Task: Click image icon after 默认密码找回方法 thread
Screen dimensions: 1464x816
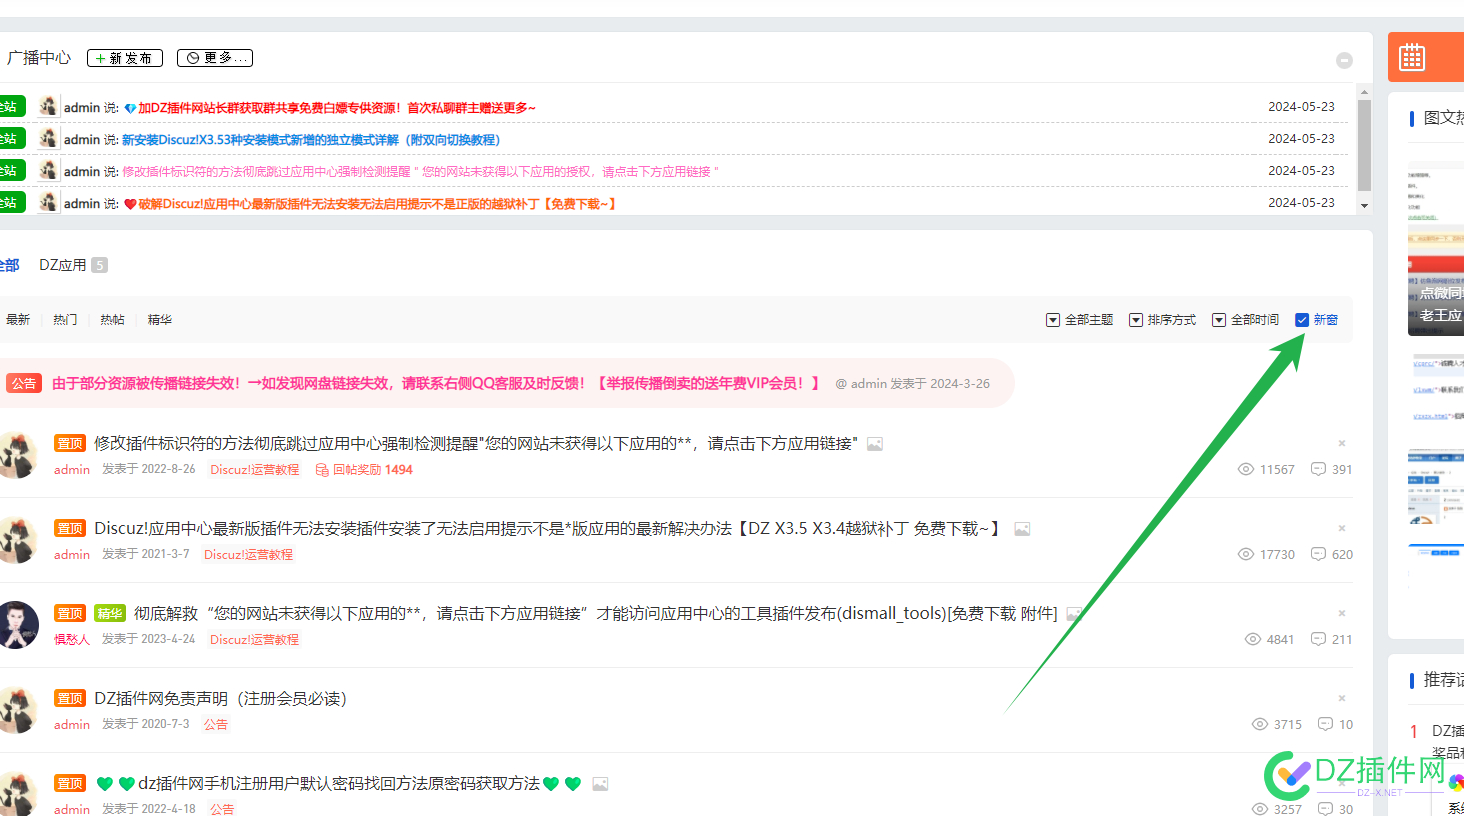Action: [x=600, y=784]
